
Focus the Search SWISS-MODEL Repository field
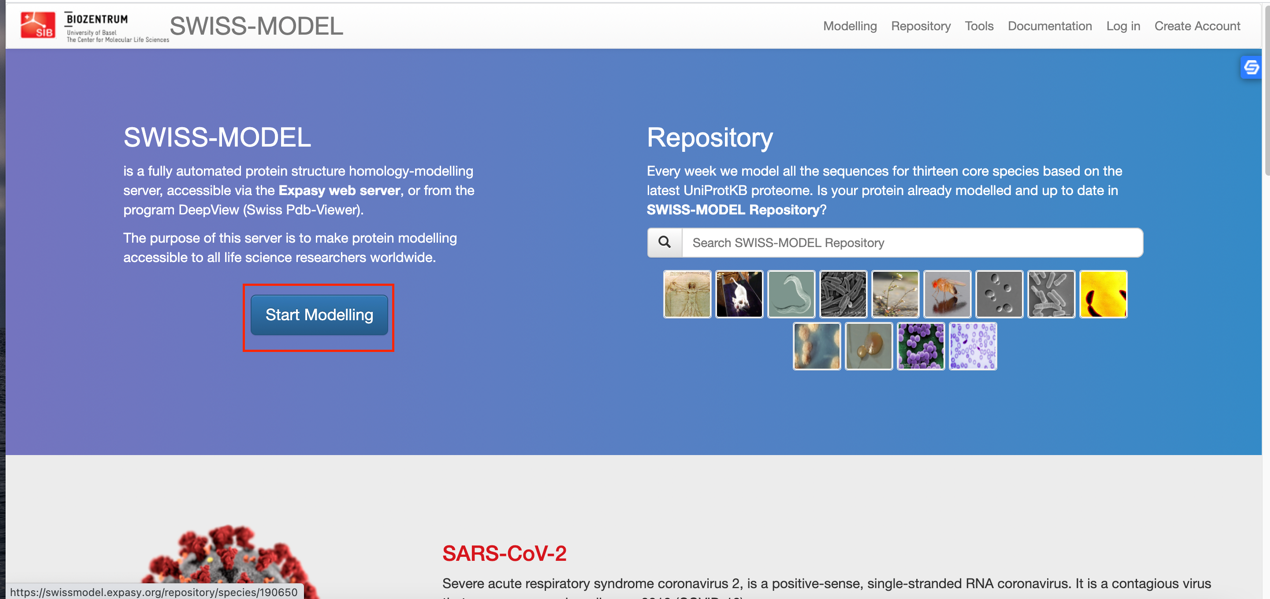[x=912, y=242]
